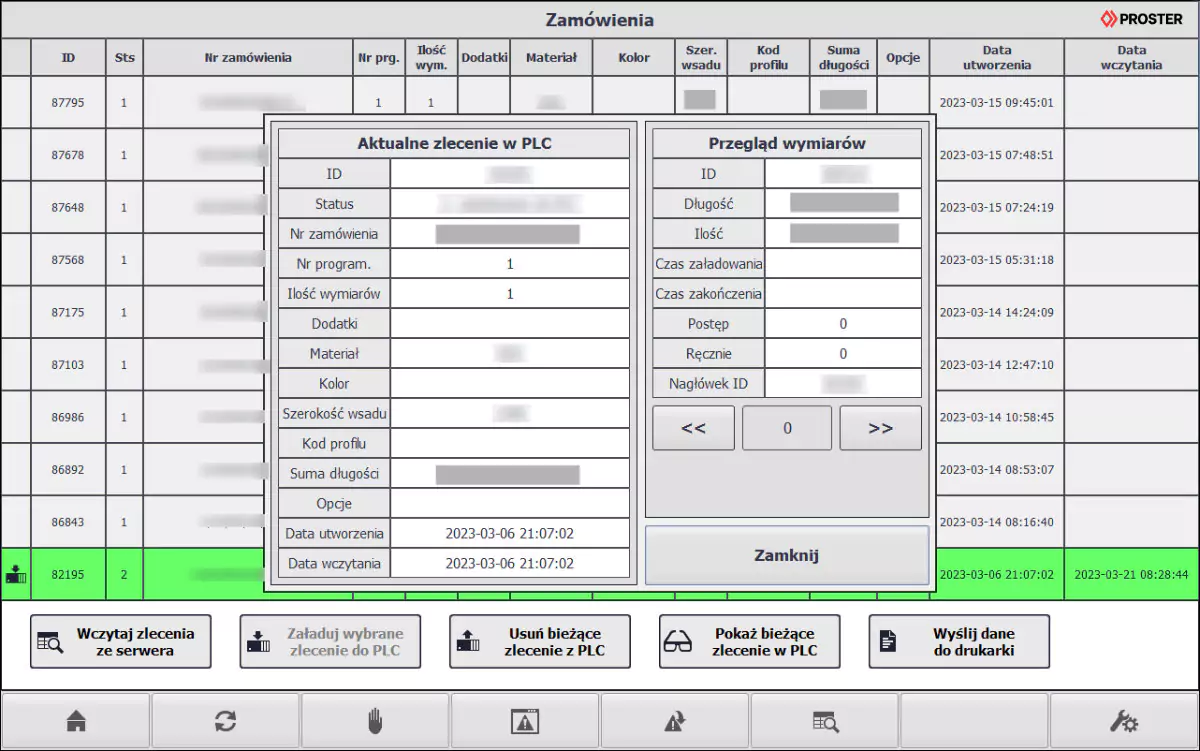Send data with Wyślij dane do drukarki
Viewport: 1200px width, 751px height.
(x=958, y=641)
